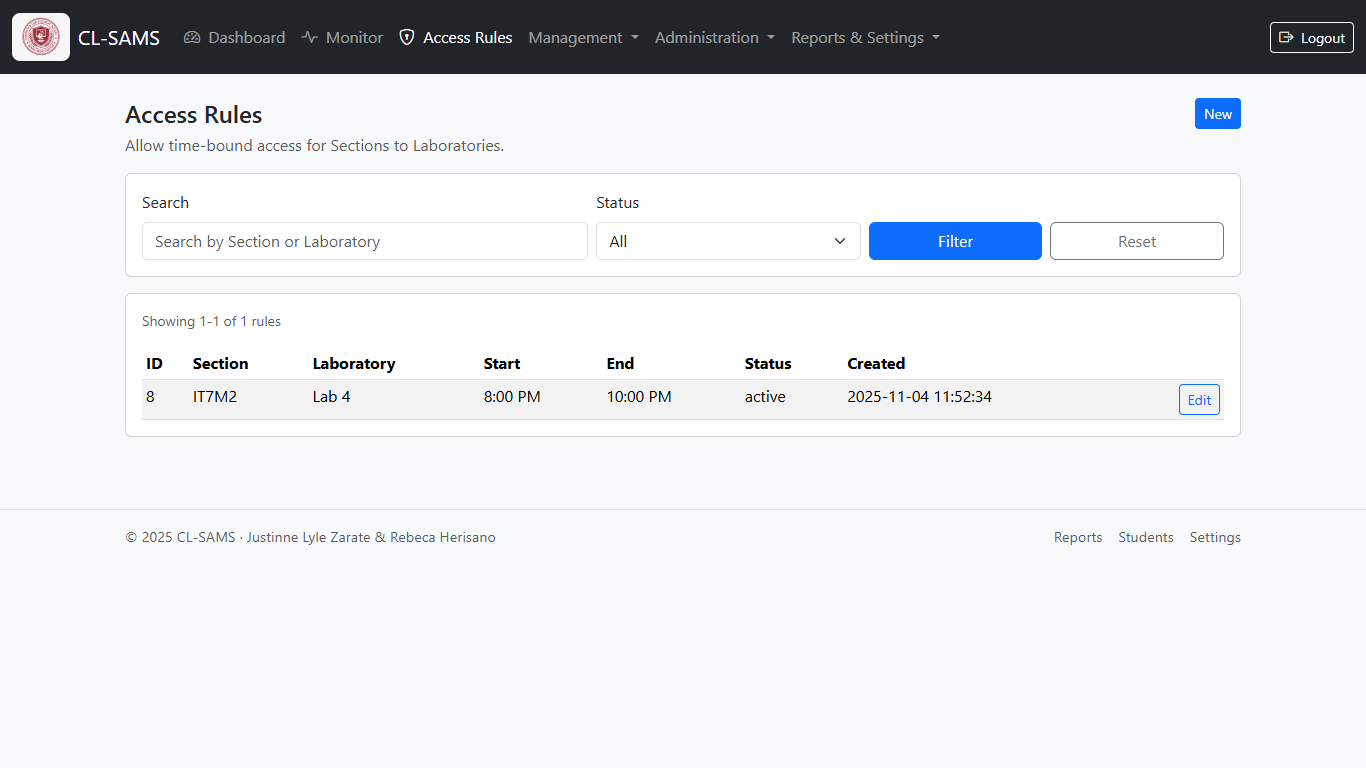This screenshot has width=1366, height=768.
Task: Open the Settings footer link
Action: 1214,537
